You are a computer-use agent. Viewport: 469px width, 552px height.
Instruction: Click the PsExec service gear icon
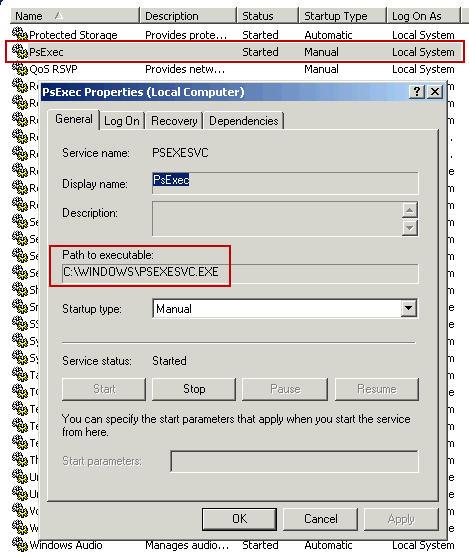[20, 51]
